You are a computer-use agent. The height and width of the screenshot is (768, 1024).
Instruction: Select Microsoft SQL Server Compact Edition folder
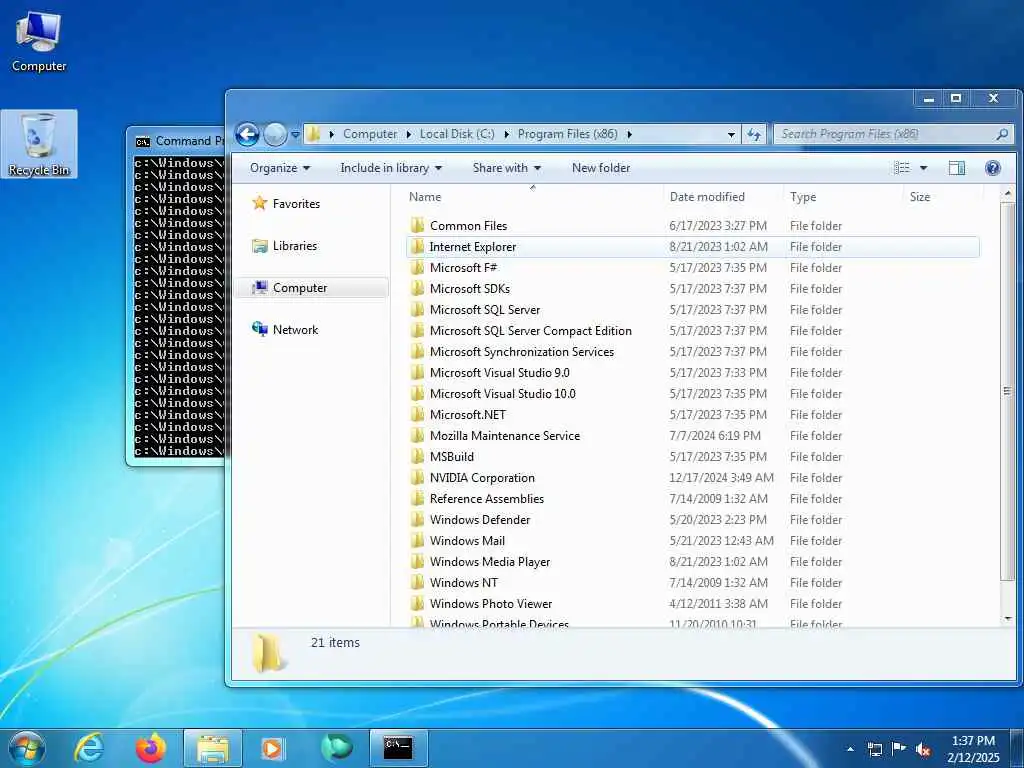click(x=531, y=331)
